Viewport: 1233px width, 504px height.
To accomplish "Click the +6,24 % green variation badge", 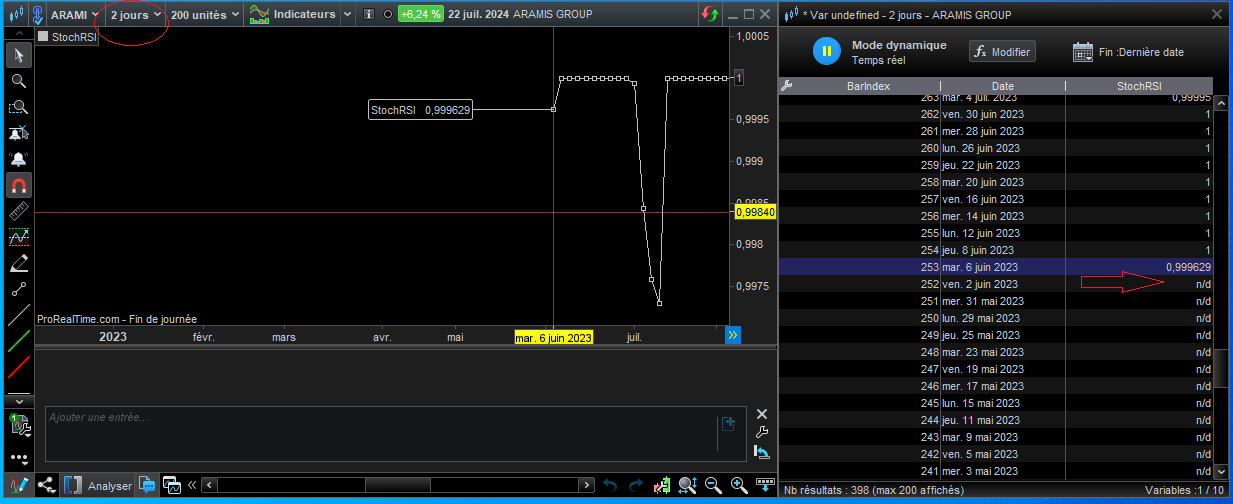I will pos(420,15).
